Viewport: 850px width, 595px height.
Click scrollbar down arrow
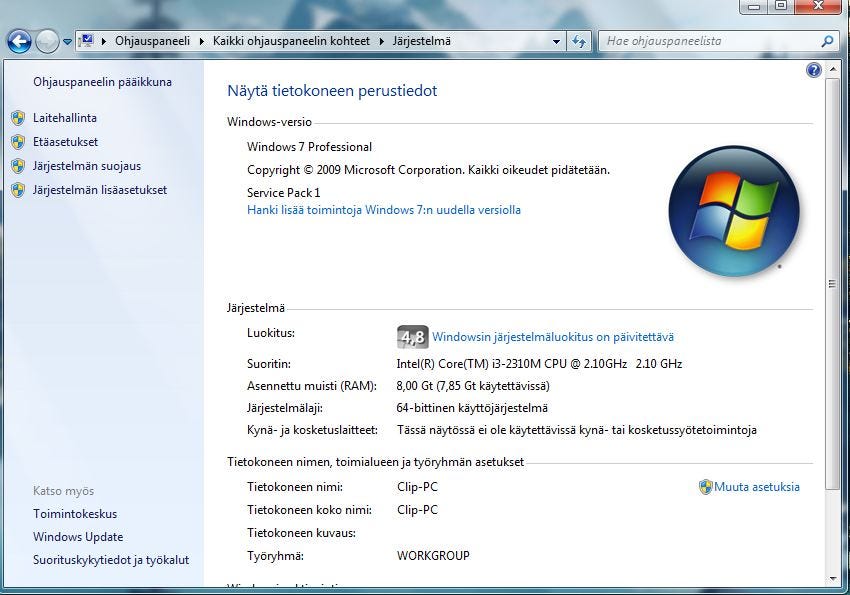(833, 579)
